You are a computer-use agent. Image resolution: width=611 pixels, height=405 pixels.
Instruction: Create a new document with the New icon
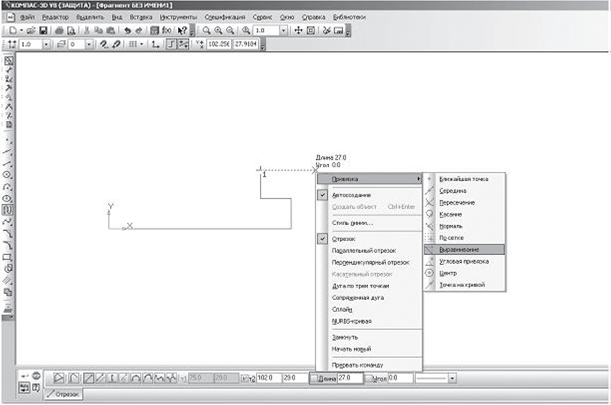[x=13, y=30]
